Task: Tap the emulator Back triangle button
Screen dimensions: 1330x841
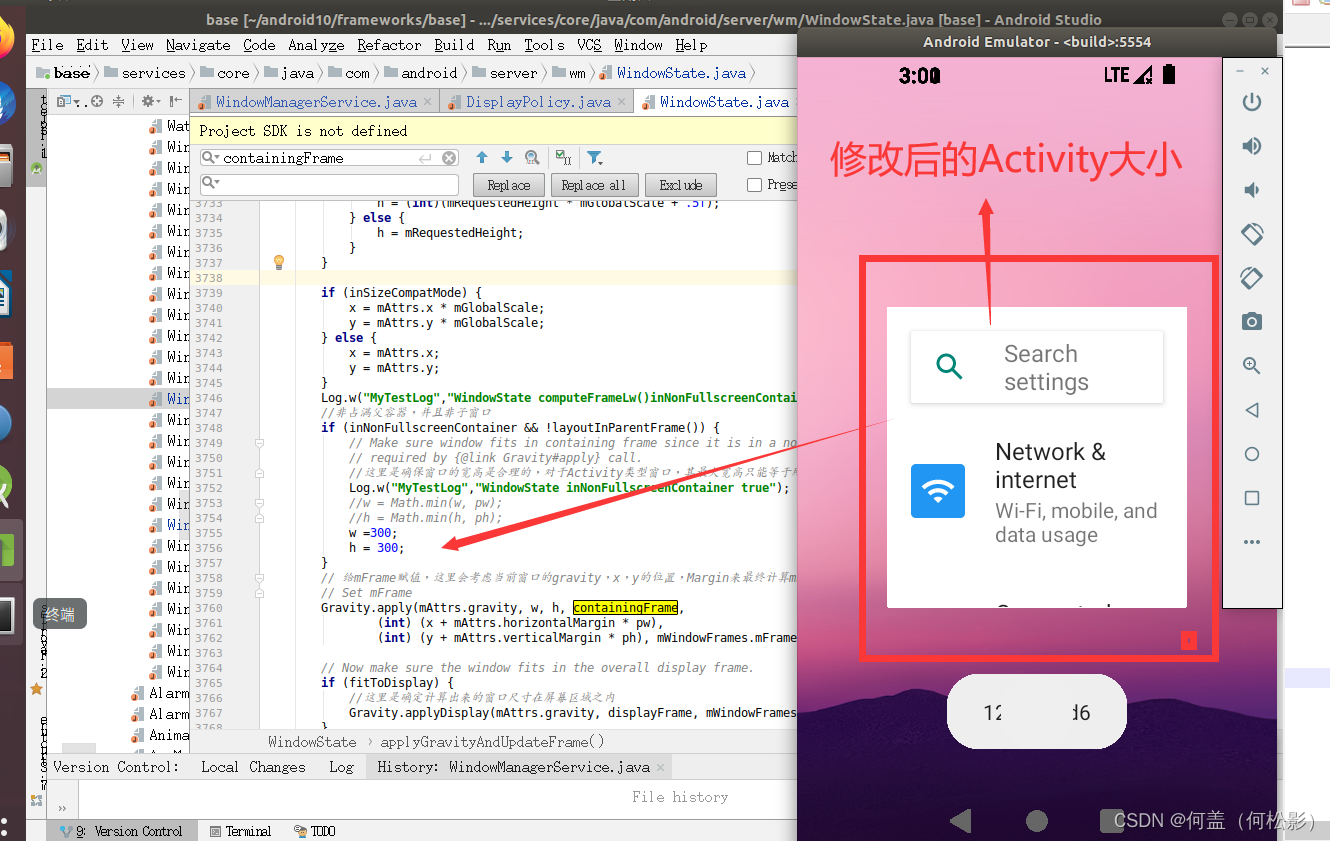Action: point(1251,409)
